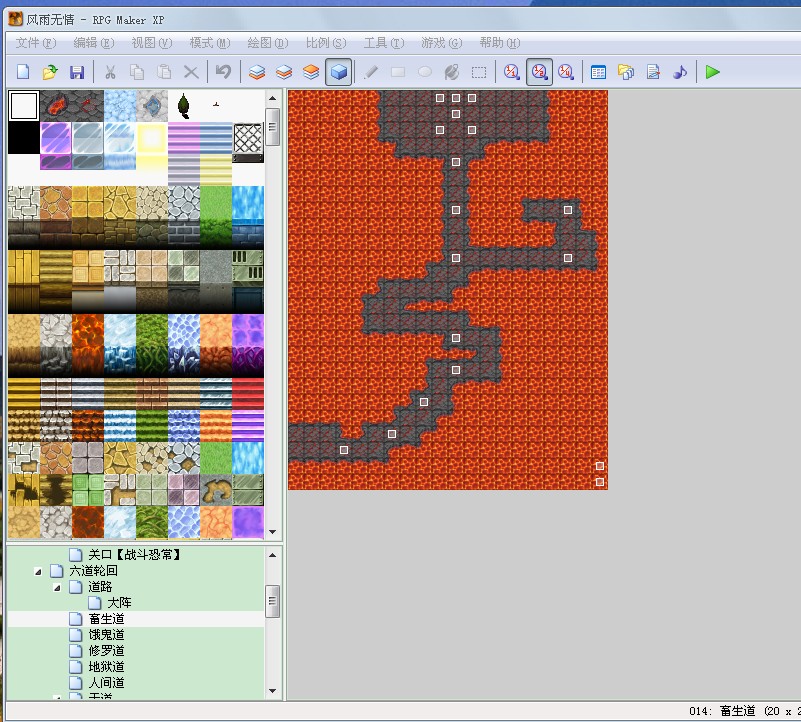Open the Sound Test music note icon
Screen dimensions: 801x722
(679, 72)
